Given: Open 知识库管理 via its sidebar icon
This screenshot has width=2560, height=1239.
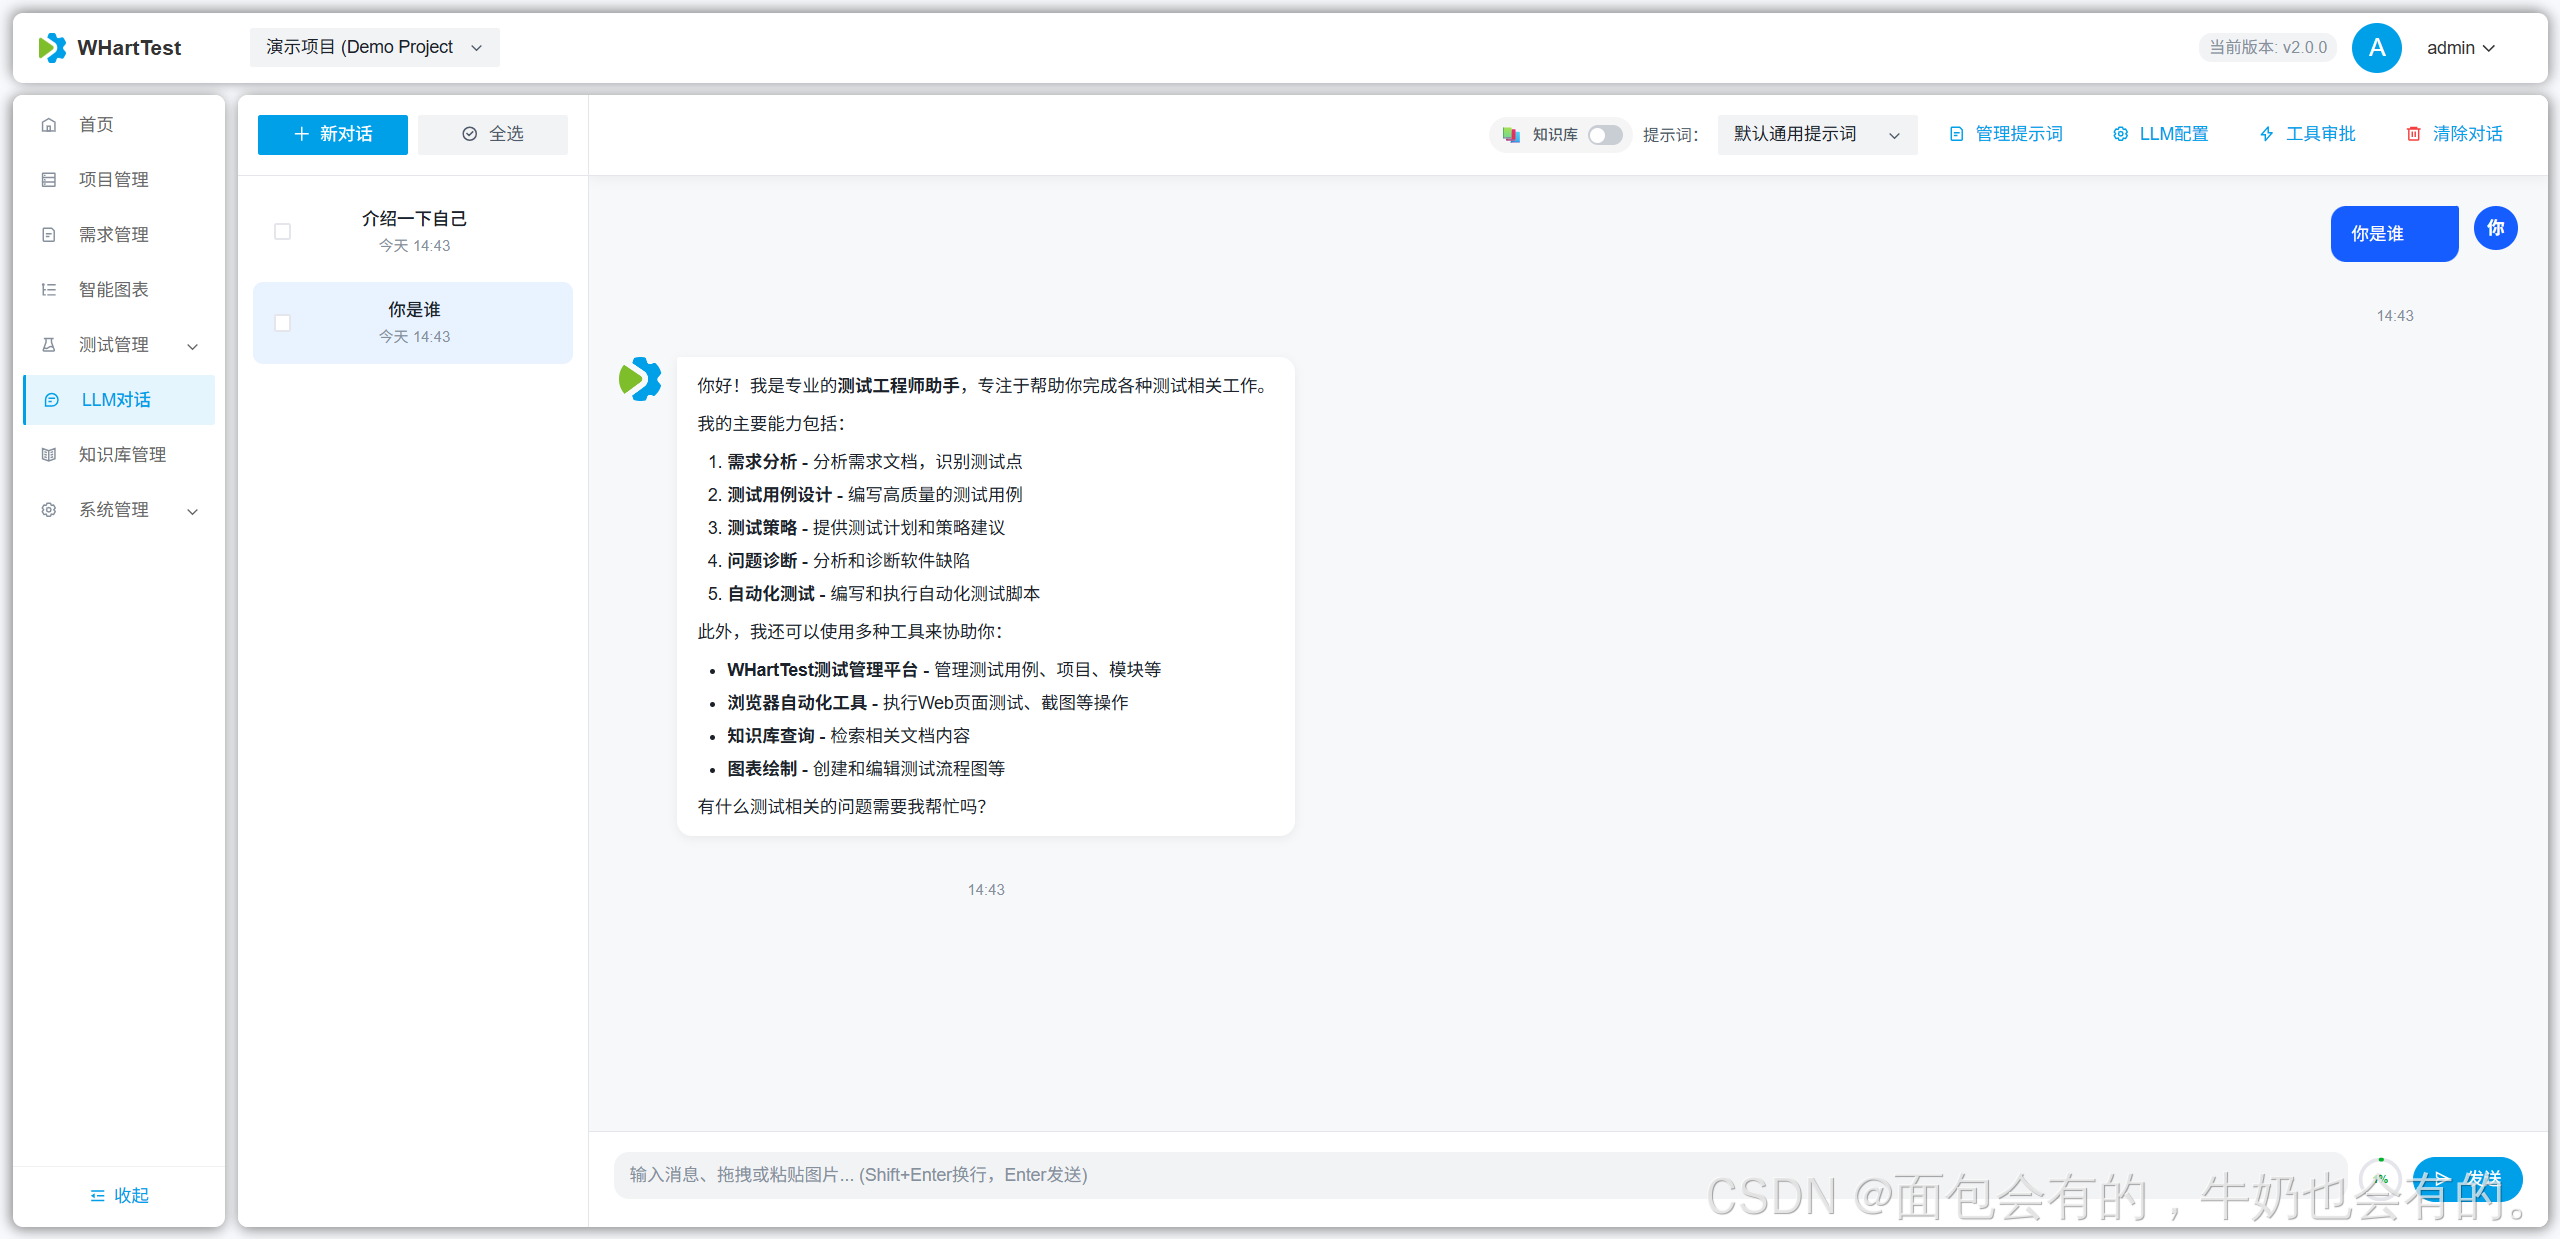Looking at the screenshot, I should point(49,454).
